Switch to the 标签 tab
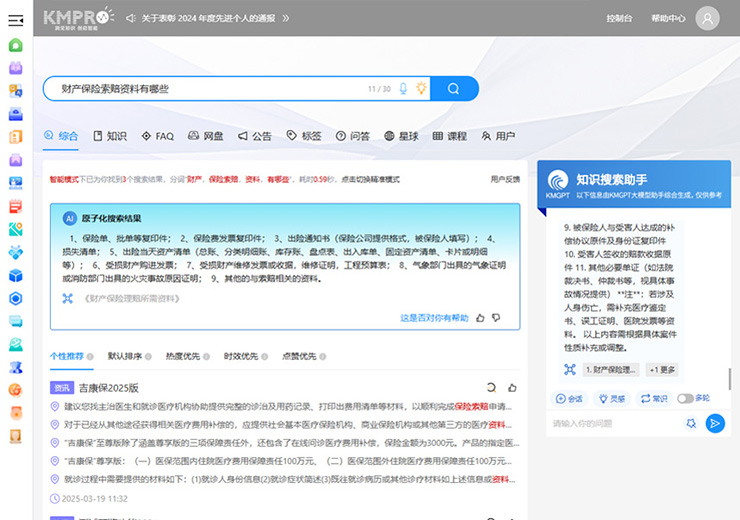The height and width of the screenshot is (520, 740). (304, 136)
